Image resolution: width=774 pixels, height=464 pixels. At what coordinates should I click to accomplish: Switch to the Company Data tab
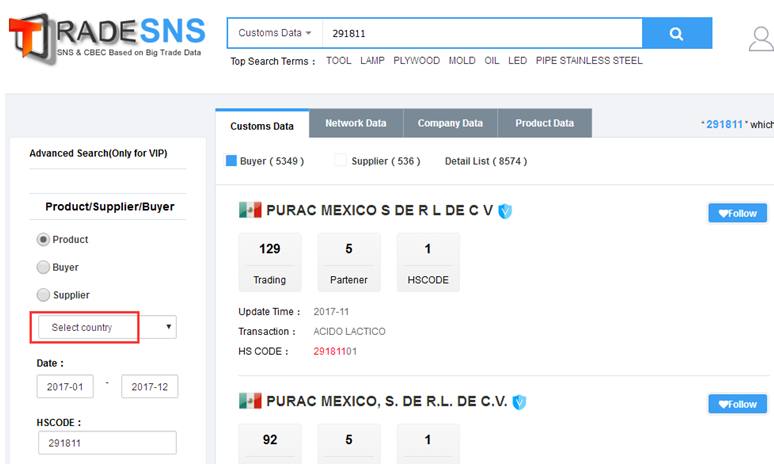click(450, 123)
